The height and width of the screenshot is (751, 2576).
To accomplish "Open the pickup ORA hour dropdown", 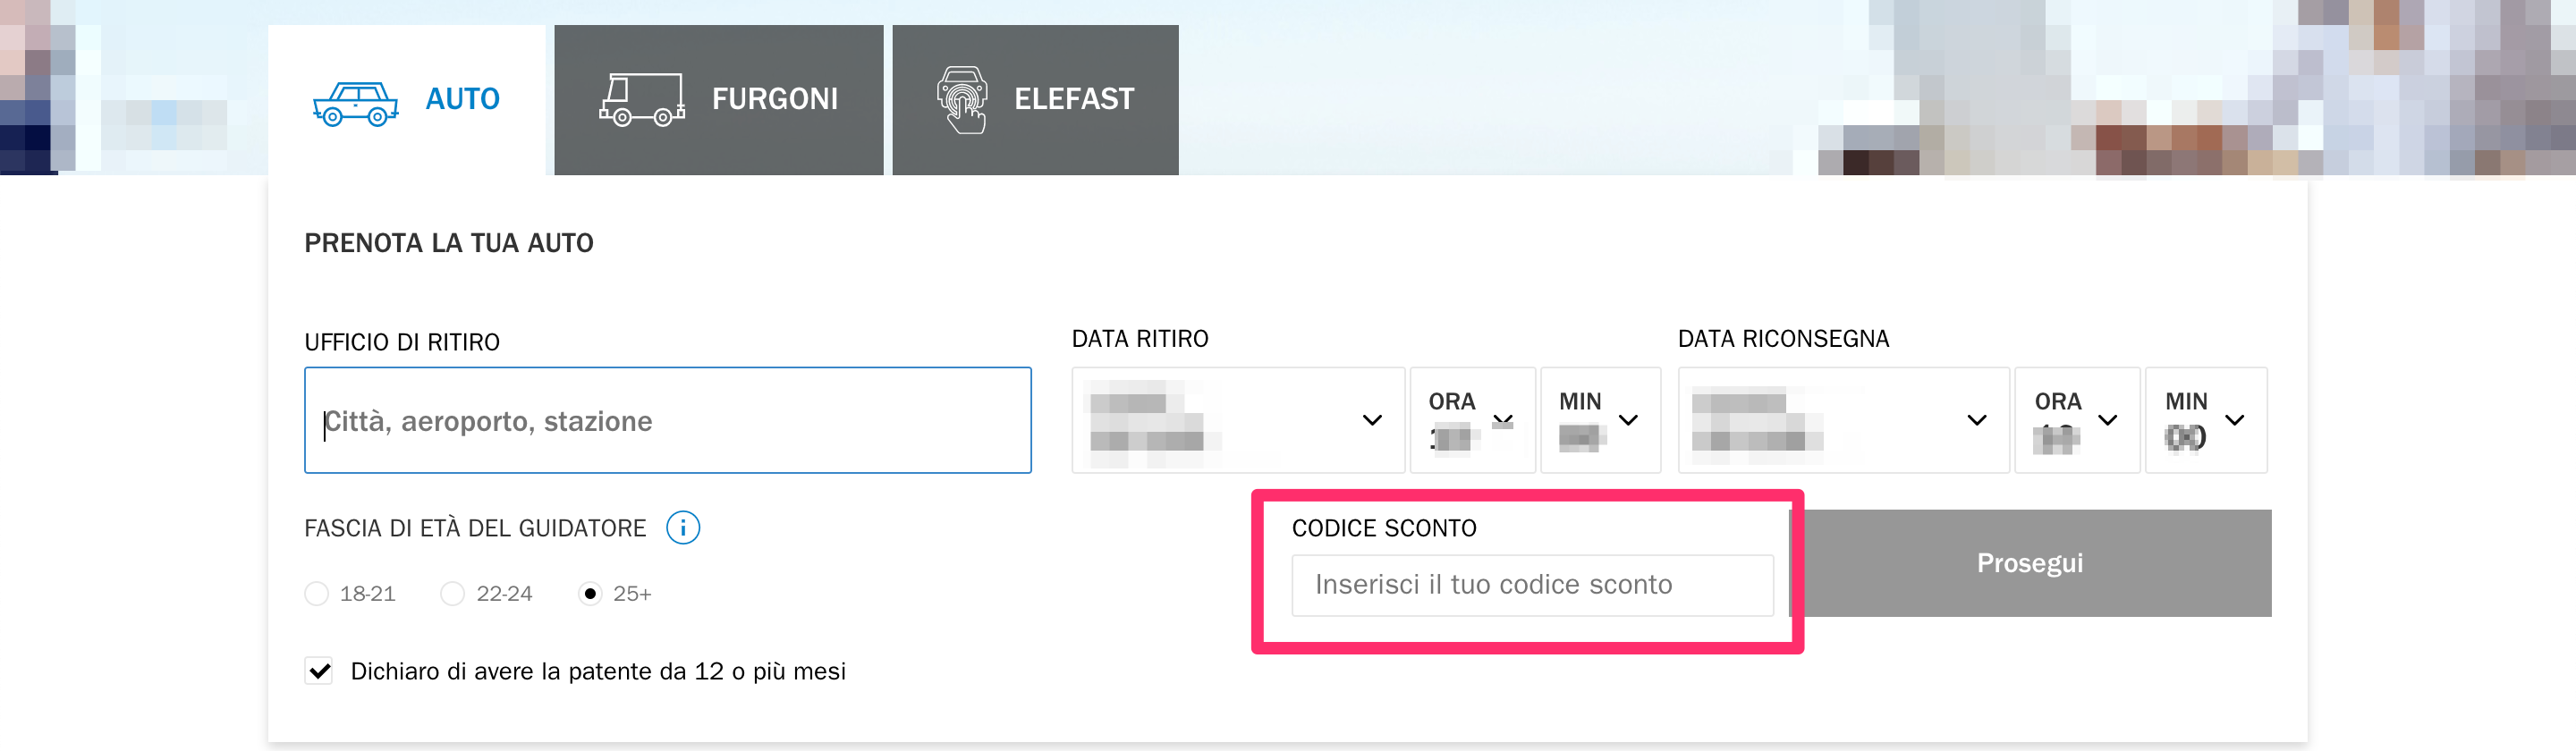I will tap(1472, 420).
